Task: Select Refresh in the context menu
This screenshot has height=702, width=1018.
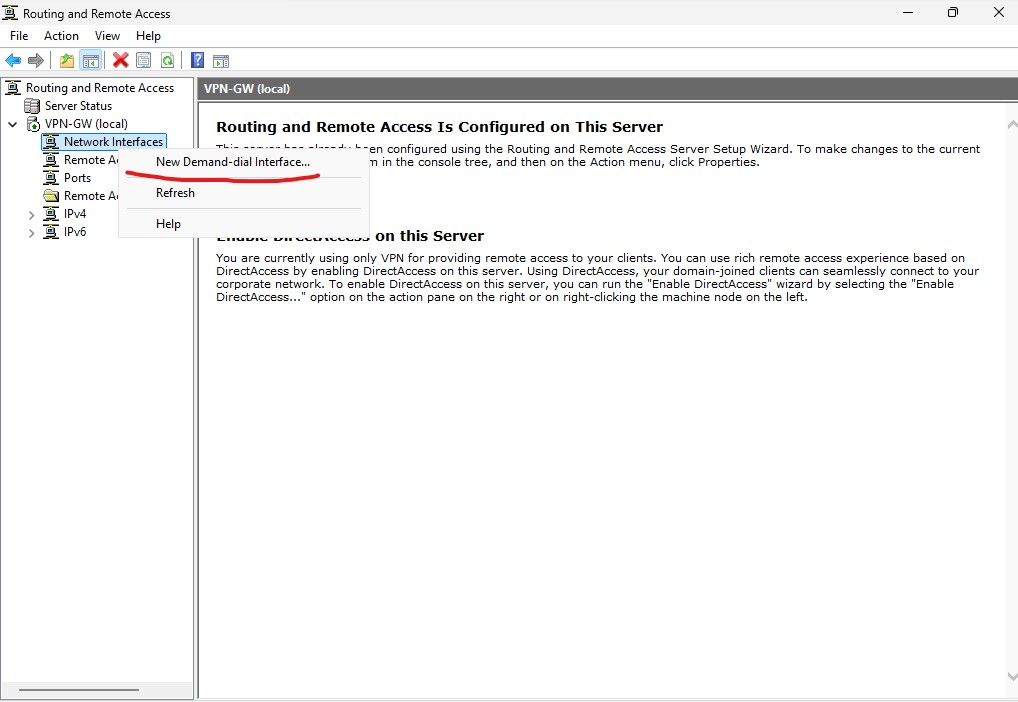Action: click(175, 193)
